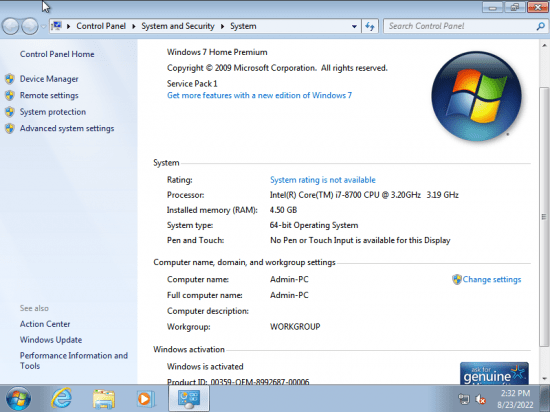This screenshot has width=550, height=412.
Task: Click the Back navigation button
Action: pyautogui.click(x=11, y=26)
